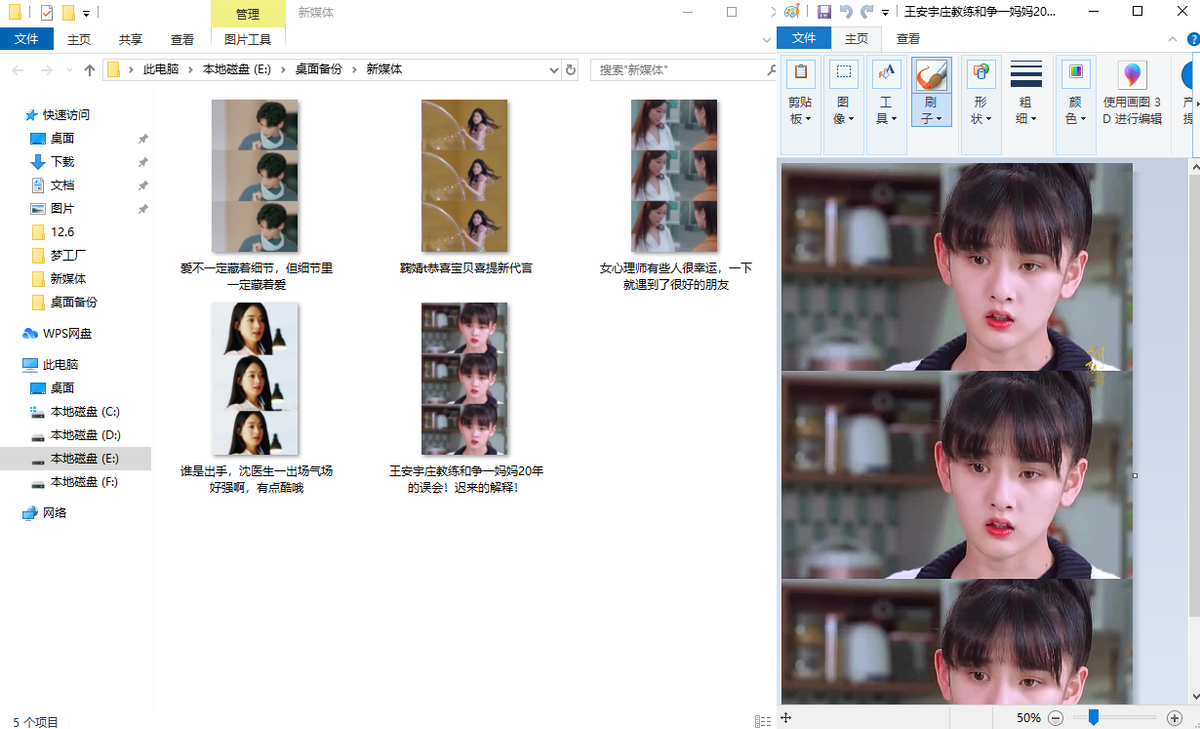Click the Save icon in Paint's quick access toolbar

pos(824,12)
